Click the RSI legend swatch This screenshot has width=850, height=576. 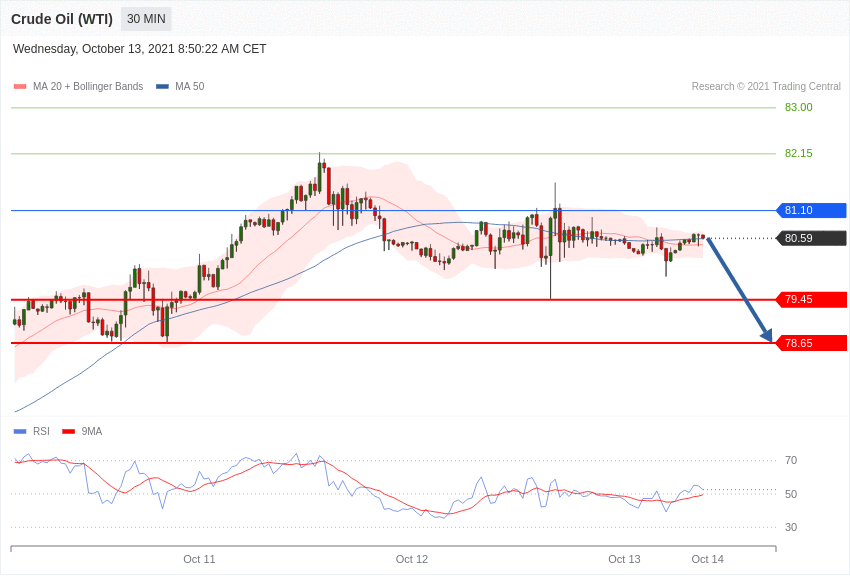click(x=20, y=432)
